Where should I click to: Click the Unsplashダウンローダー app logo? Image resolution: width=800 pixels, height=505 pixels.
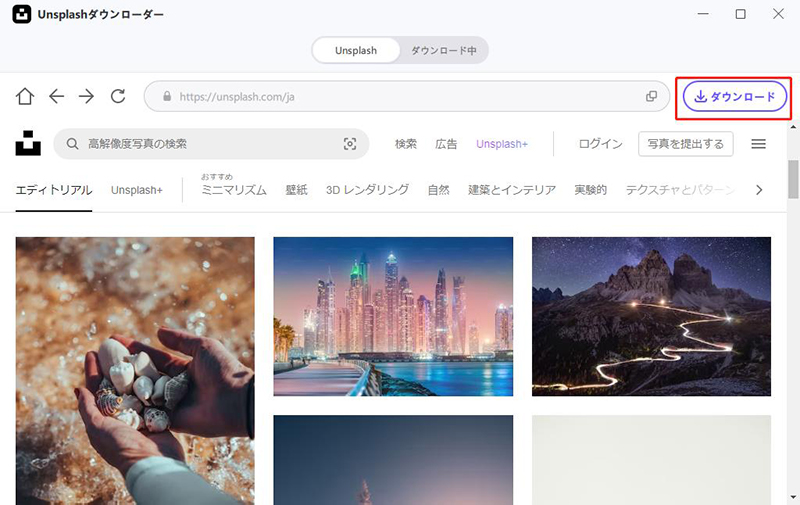(21, 14)
